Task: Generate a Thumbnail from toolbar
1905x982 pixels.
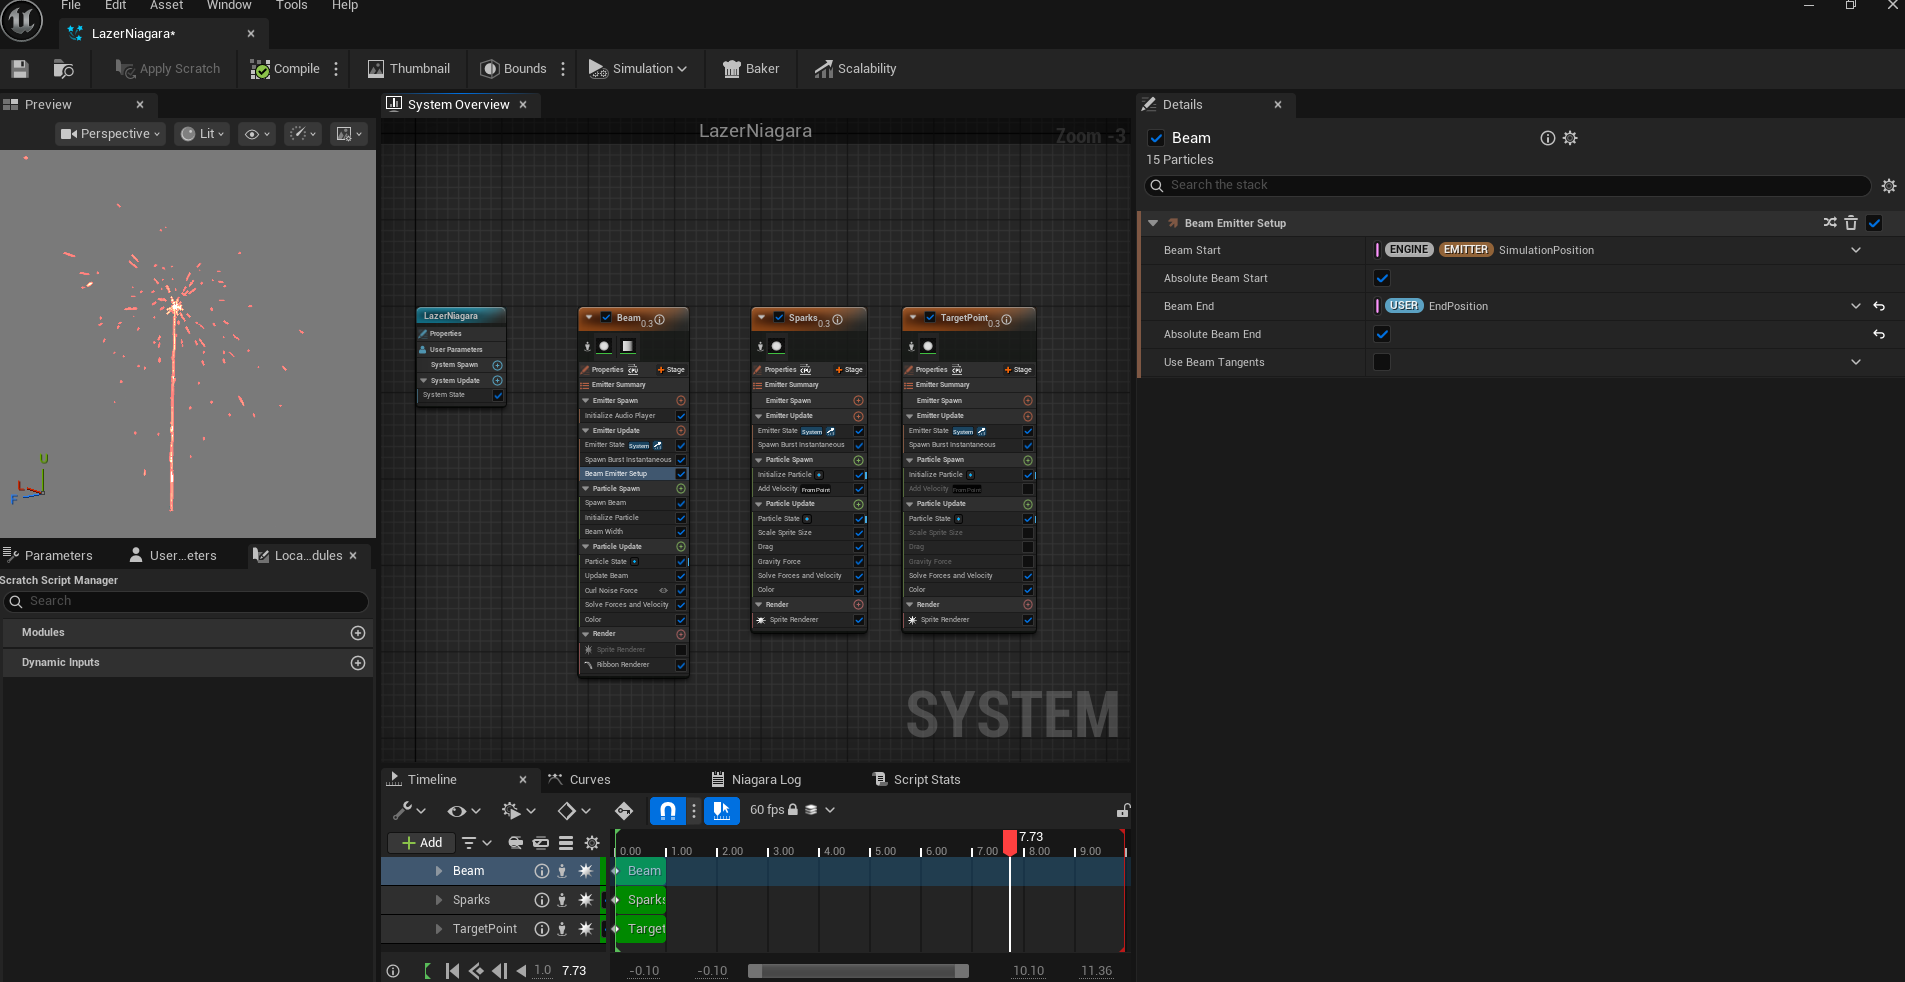Action: tap(408, 69)
